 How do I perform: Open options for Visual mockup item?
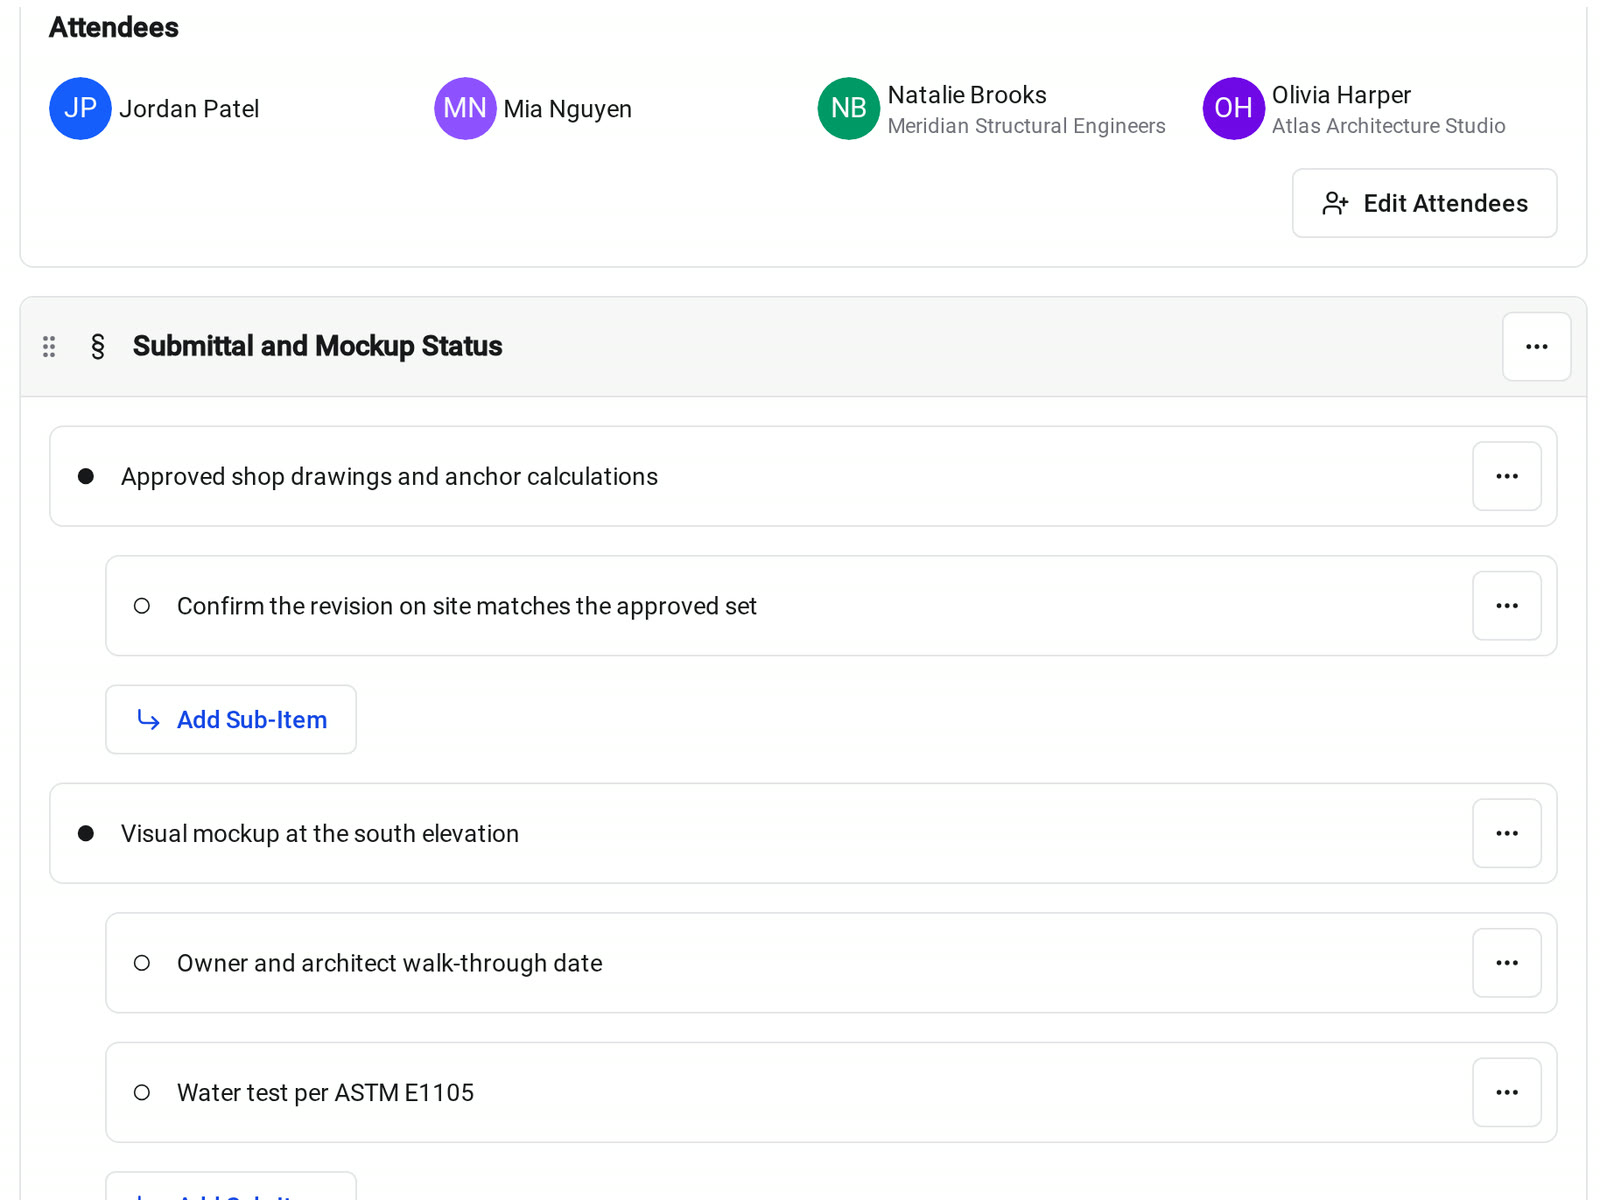(1506, 833)
